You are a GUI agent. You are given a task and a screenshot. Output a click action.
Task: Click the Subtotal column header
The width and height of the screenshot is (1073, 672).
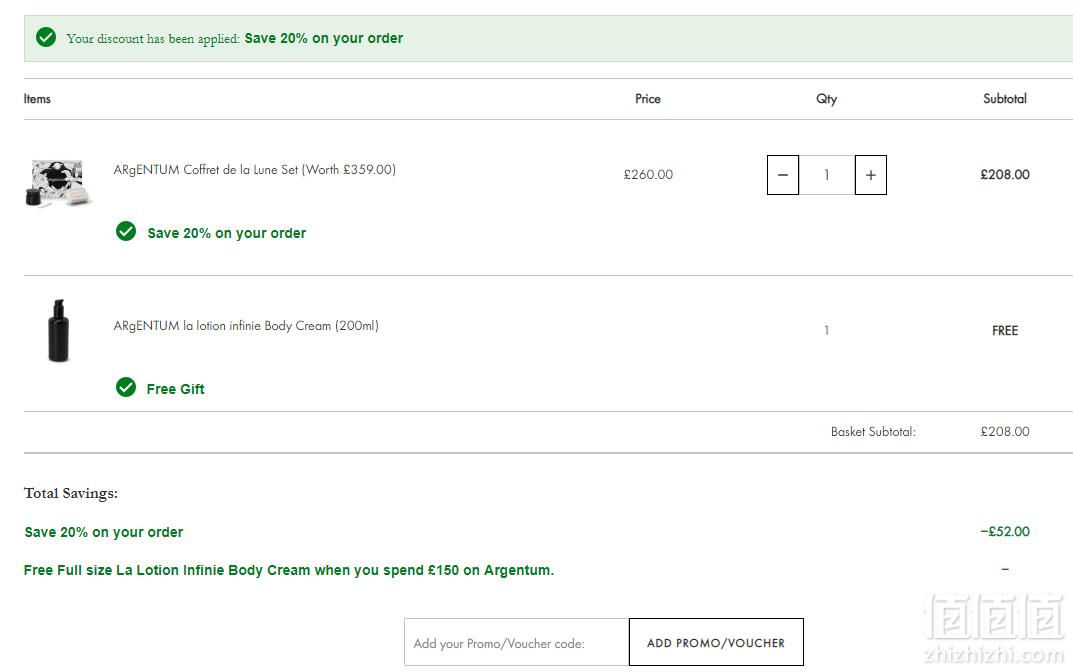1005,99
